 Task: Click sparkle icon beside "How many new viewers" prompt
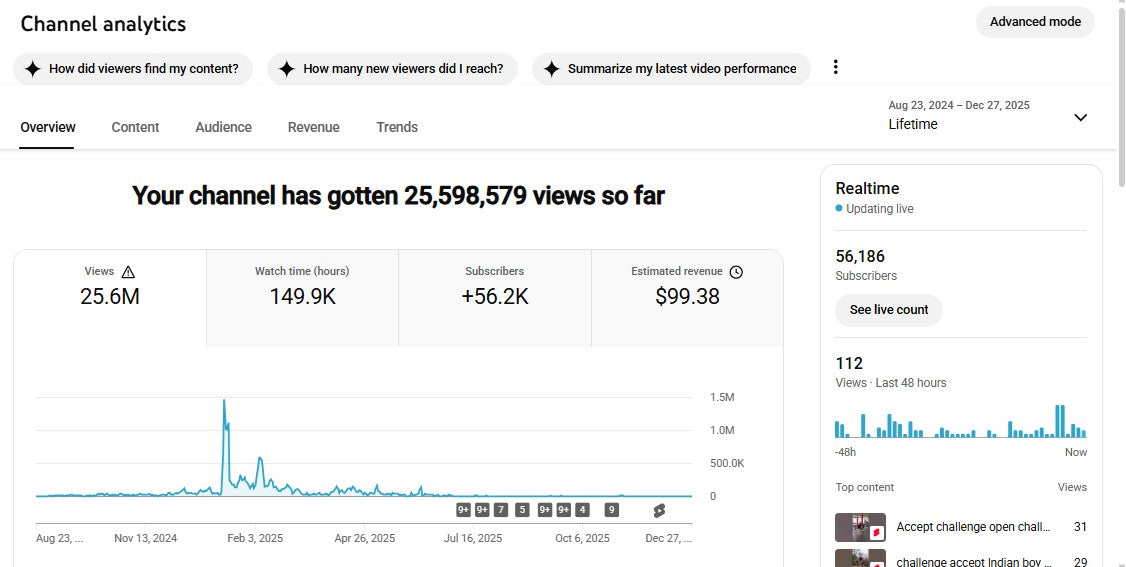(x=287, y=69)
